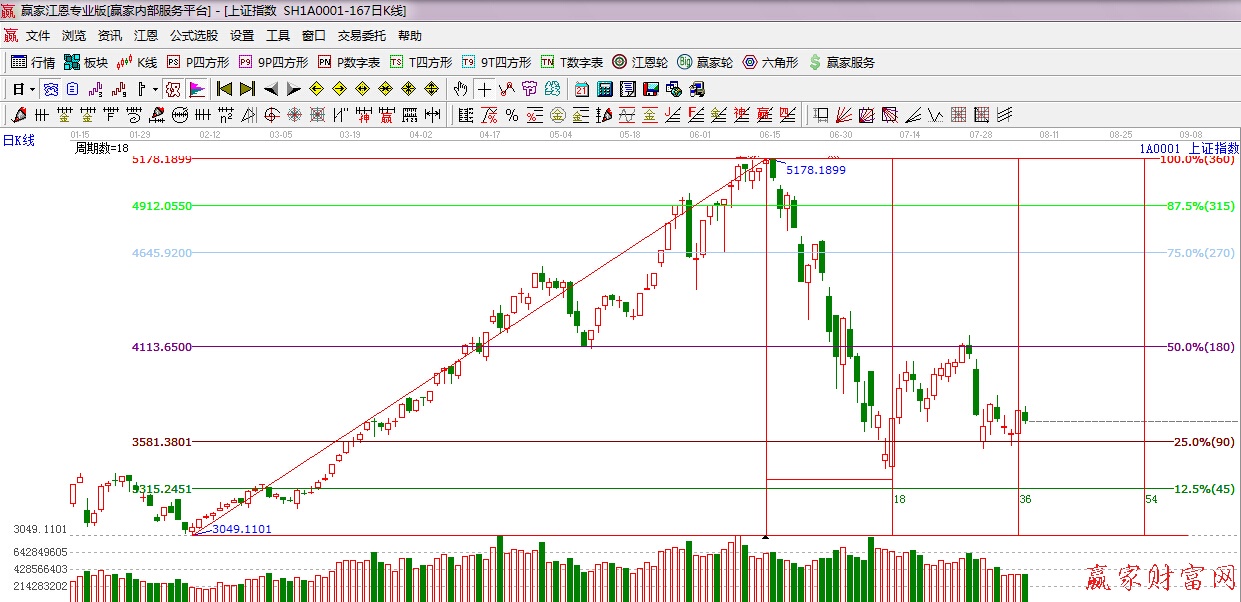The width and height of the screenshot is (1241, 602).
Task: Click the 行情 quotes button
Action: pyautogui.click(x=33, y=62)
